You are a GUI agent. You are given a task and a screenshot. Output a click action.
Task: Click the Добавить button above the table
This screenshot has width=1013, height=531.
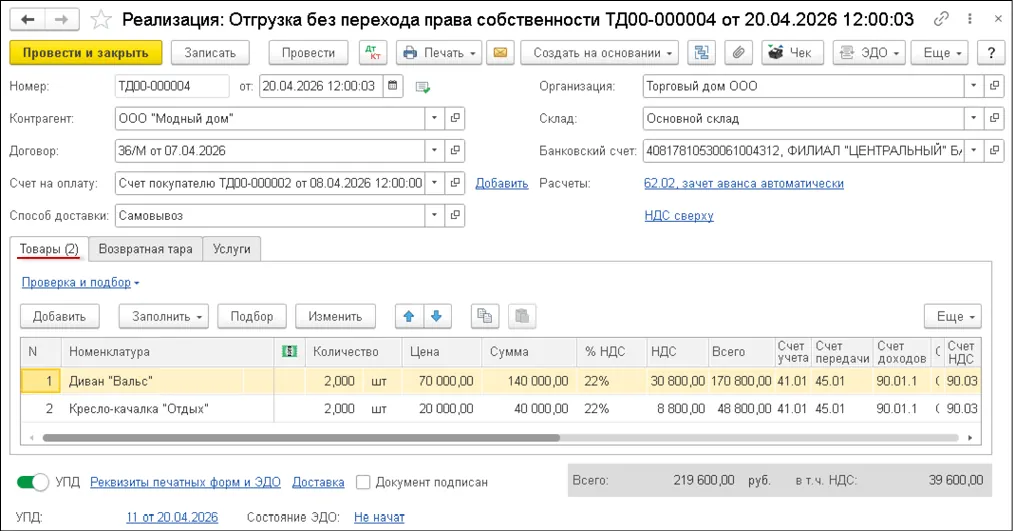tap(59, 316)
